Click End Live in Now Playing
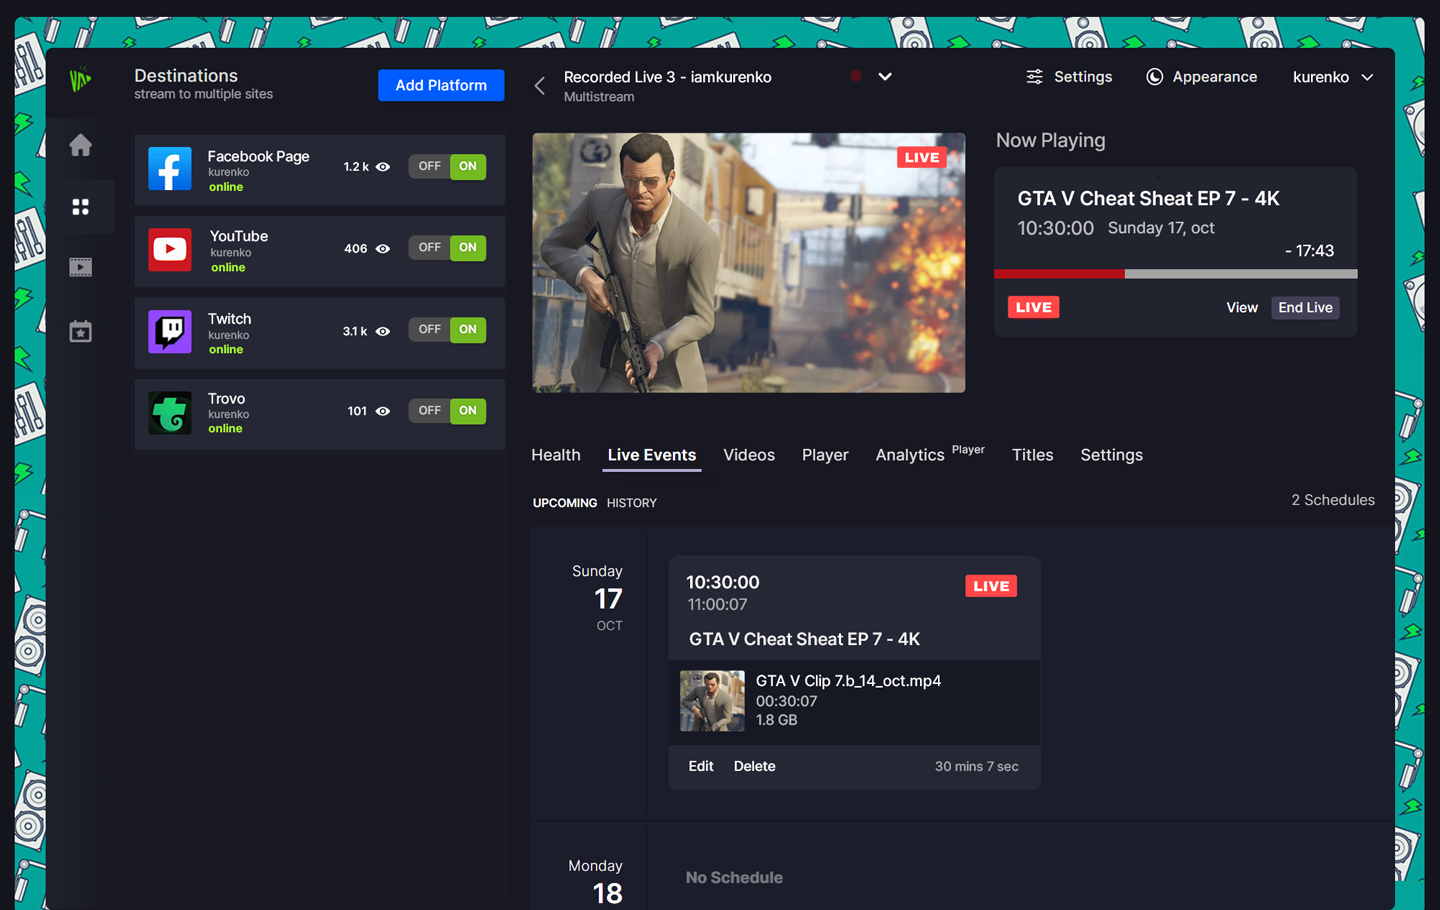 coord(1305,308)
